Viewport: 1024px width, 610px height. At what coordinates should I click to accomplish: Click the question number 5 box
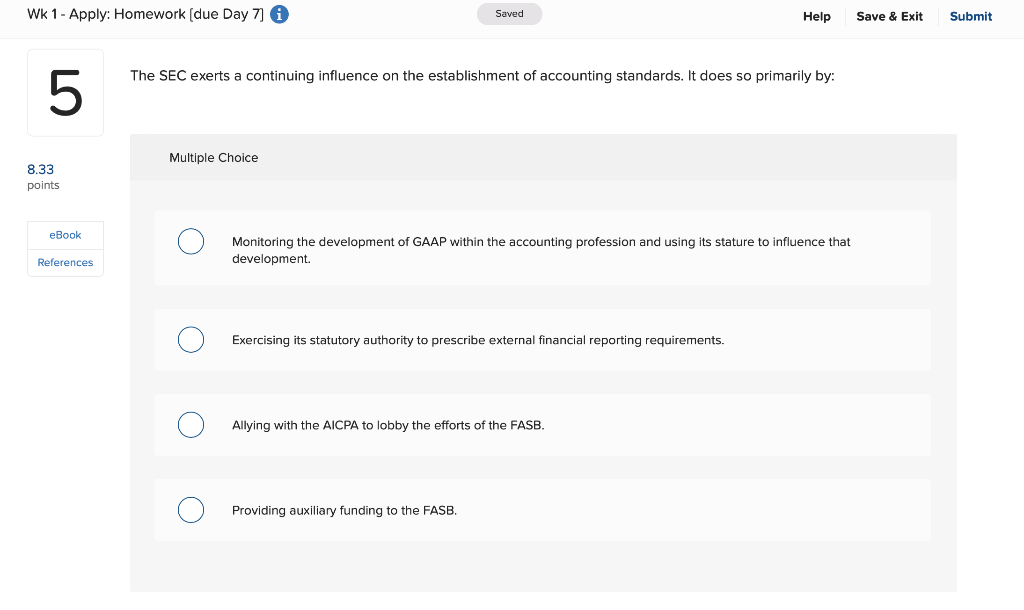click(x=65, y=91)
